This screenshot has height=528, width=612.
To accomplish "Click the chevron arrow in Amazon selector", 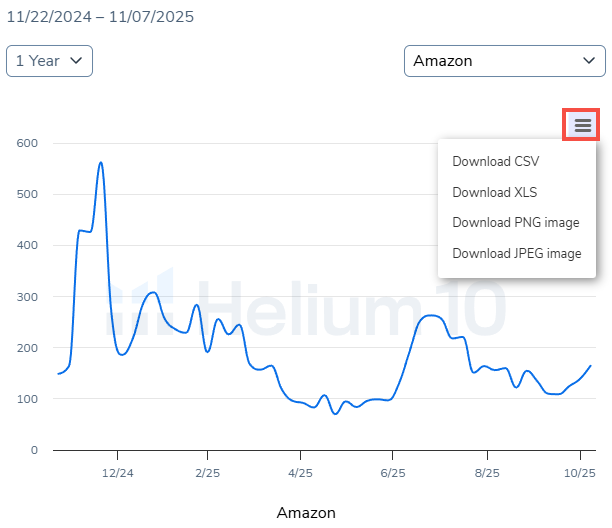I will [590, 61].
